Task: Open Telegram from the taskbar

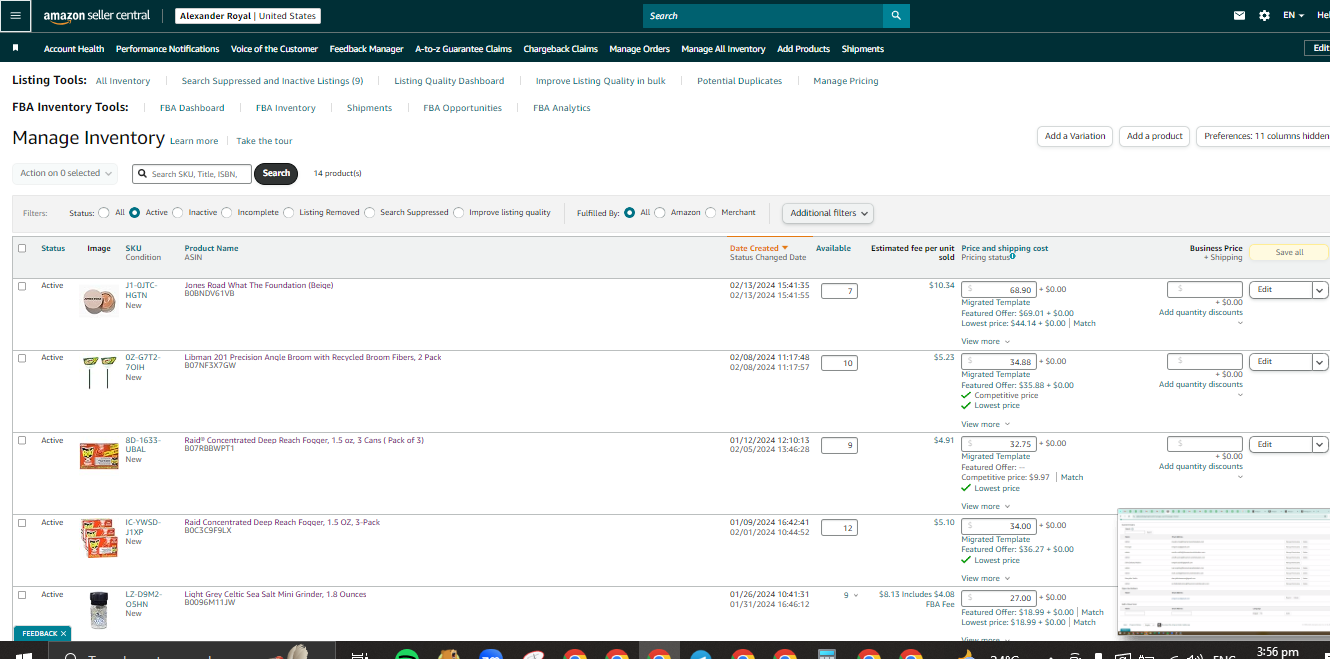Action: click(x=700, y=655)
